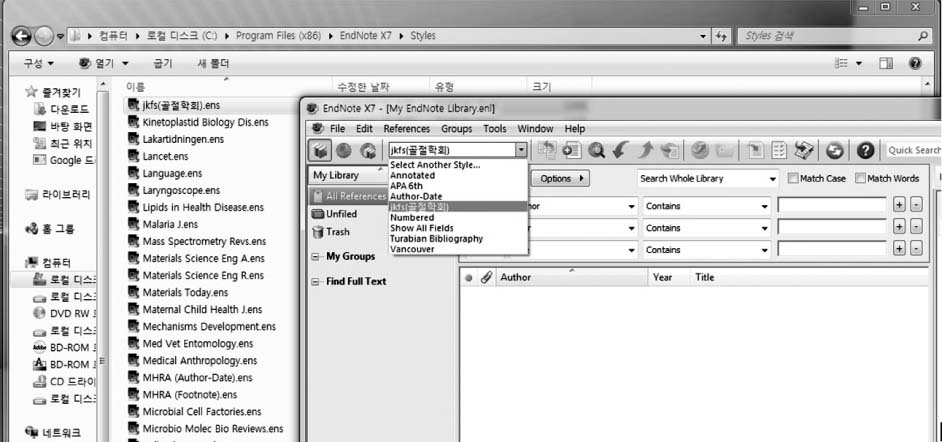Open the Help menu in EndNote
942x442 pixels.
tap(575, 129)
